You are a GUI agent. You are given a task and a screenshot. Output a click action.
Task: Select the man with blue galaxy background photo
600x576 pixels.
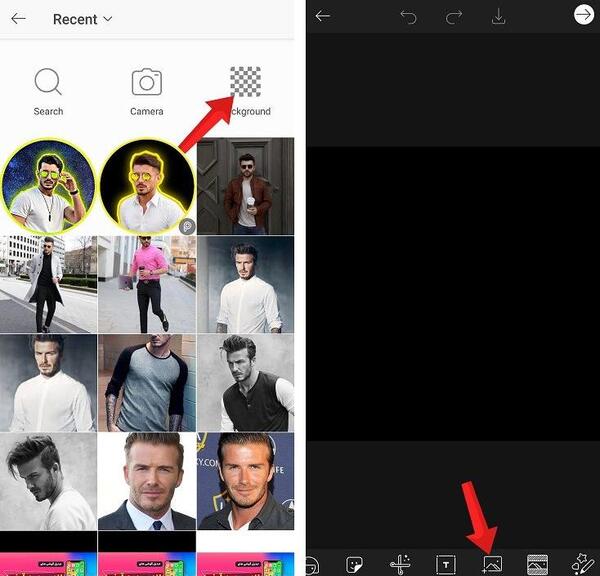click(48, 186)
